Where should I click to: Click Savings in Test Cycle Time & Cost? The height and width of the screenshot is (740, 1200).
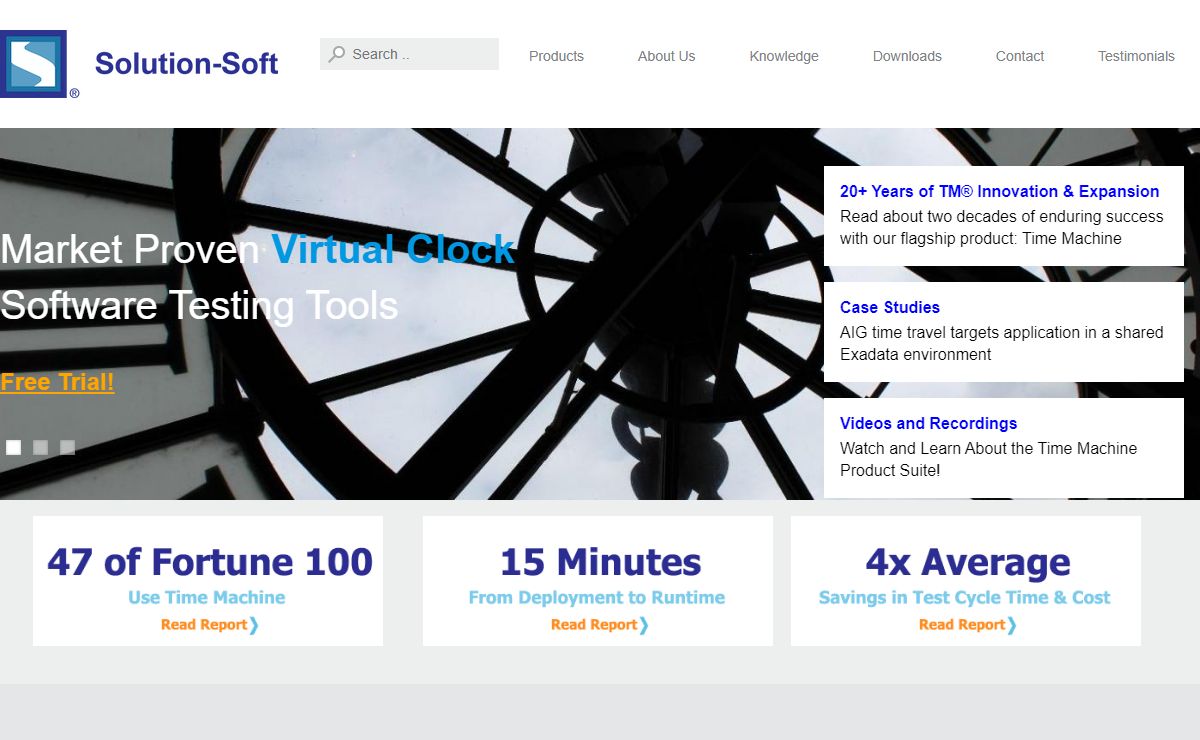[965, 597]
